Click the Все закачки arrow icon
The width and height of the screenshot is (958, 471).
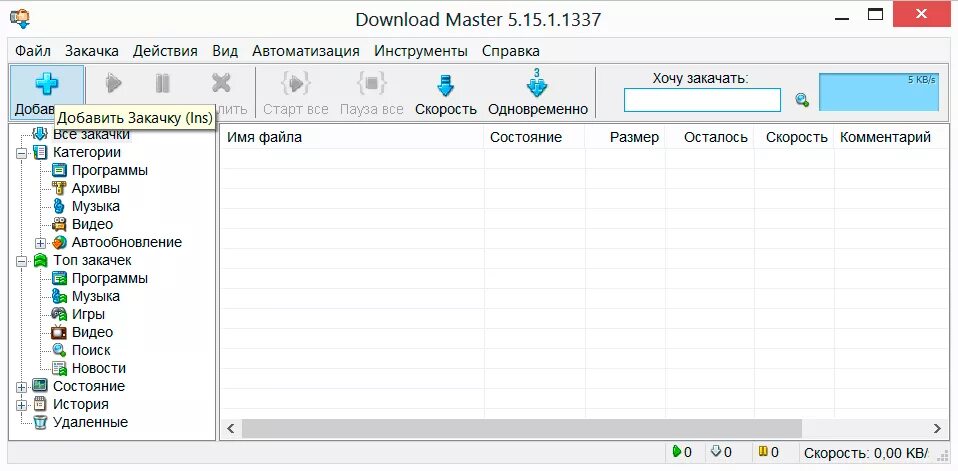(x=40, y=134)
